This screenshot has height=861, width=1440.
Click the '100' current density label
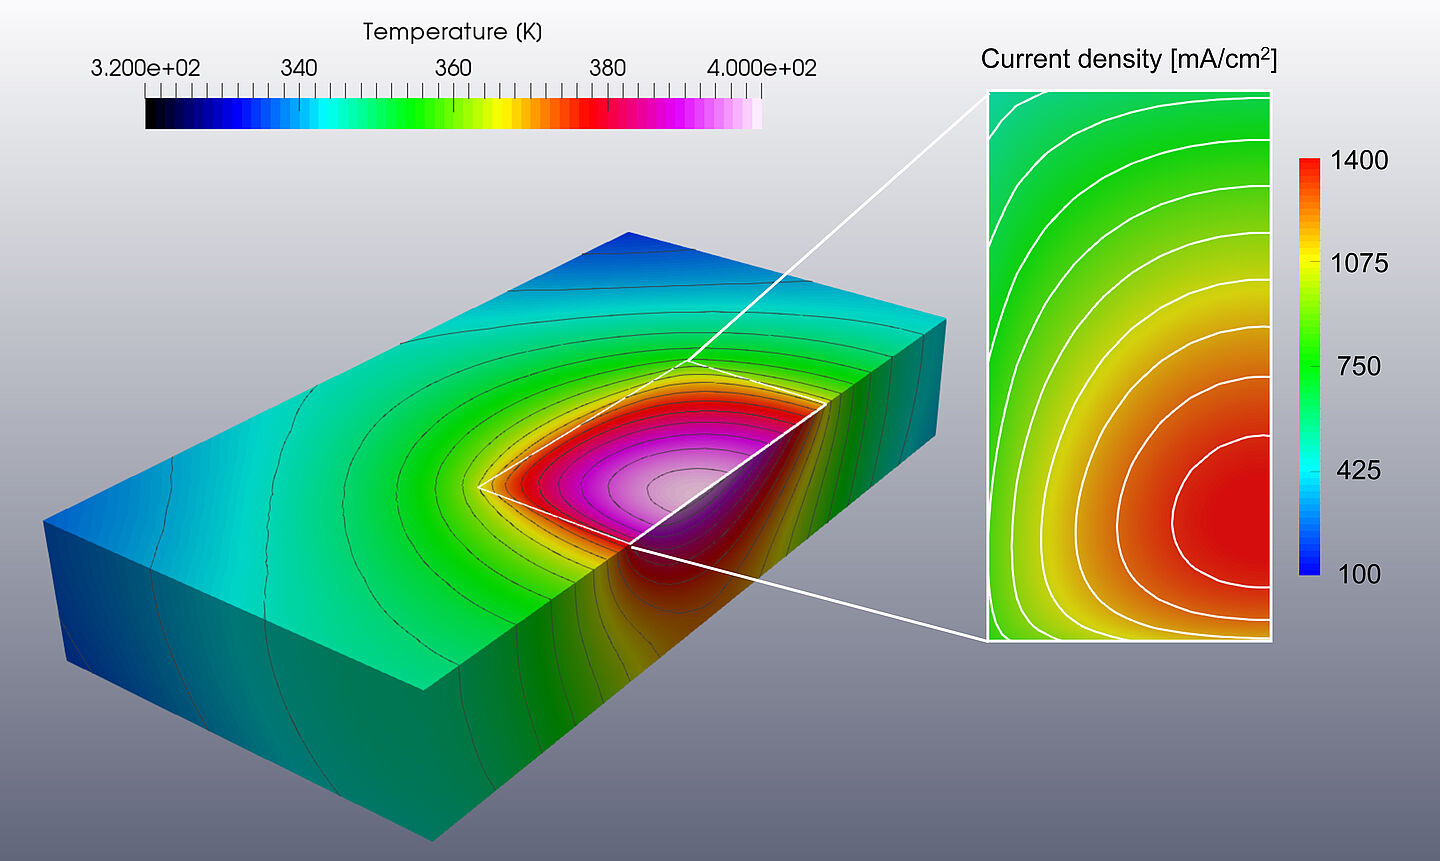click(x=1359, y=574)
